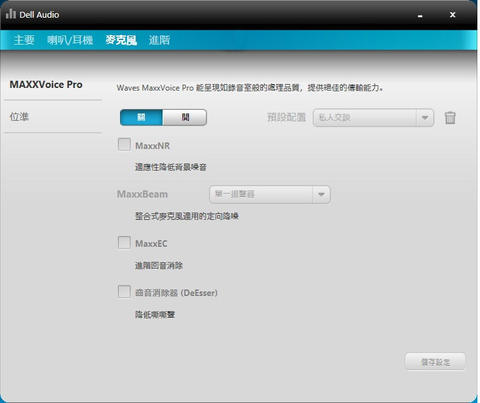
Task: Click the trash icon to delete preset
Action: 450,118
